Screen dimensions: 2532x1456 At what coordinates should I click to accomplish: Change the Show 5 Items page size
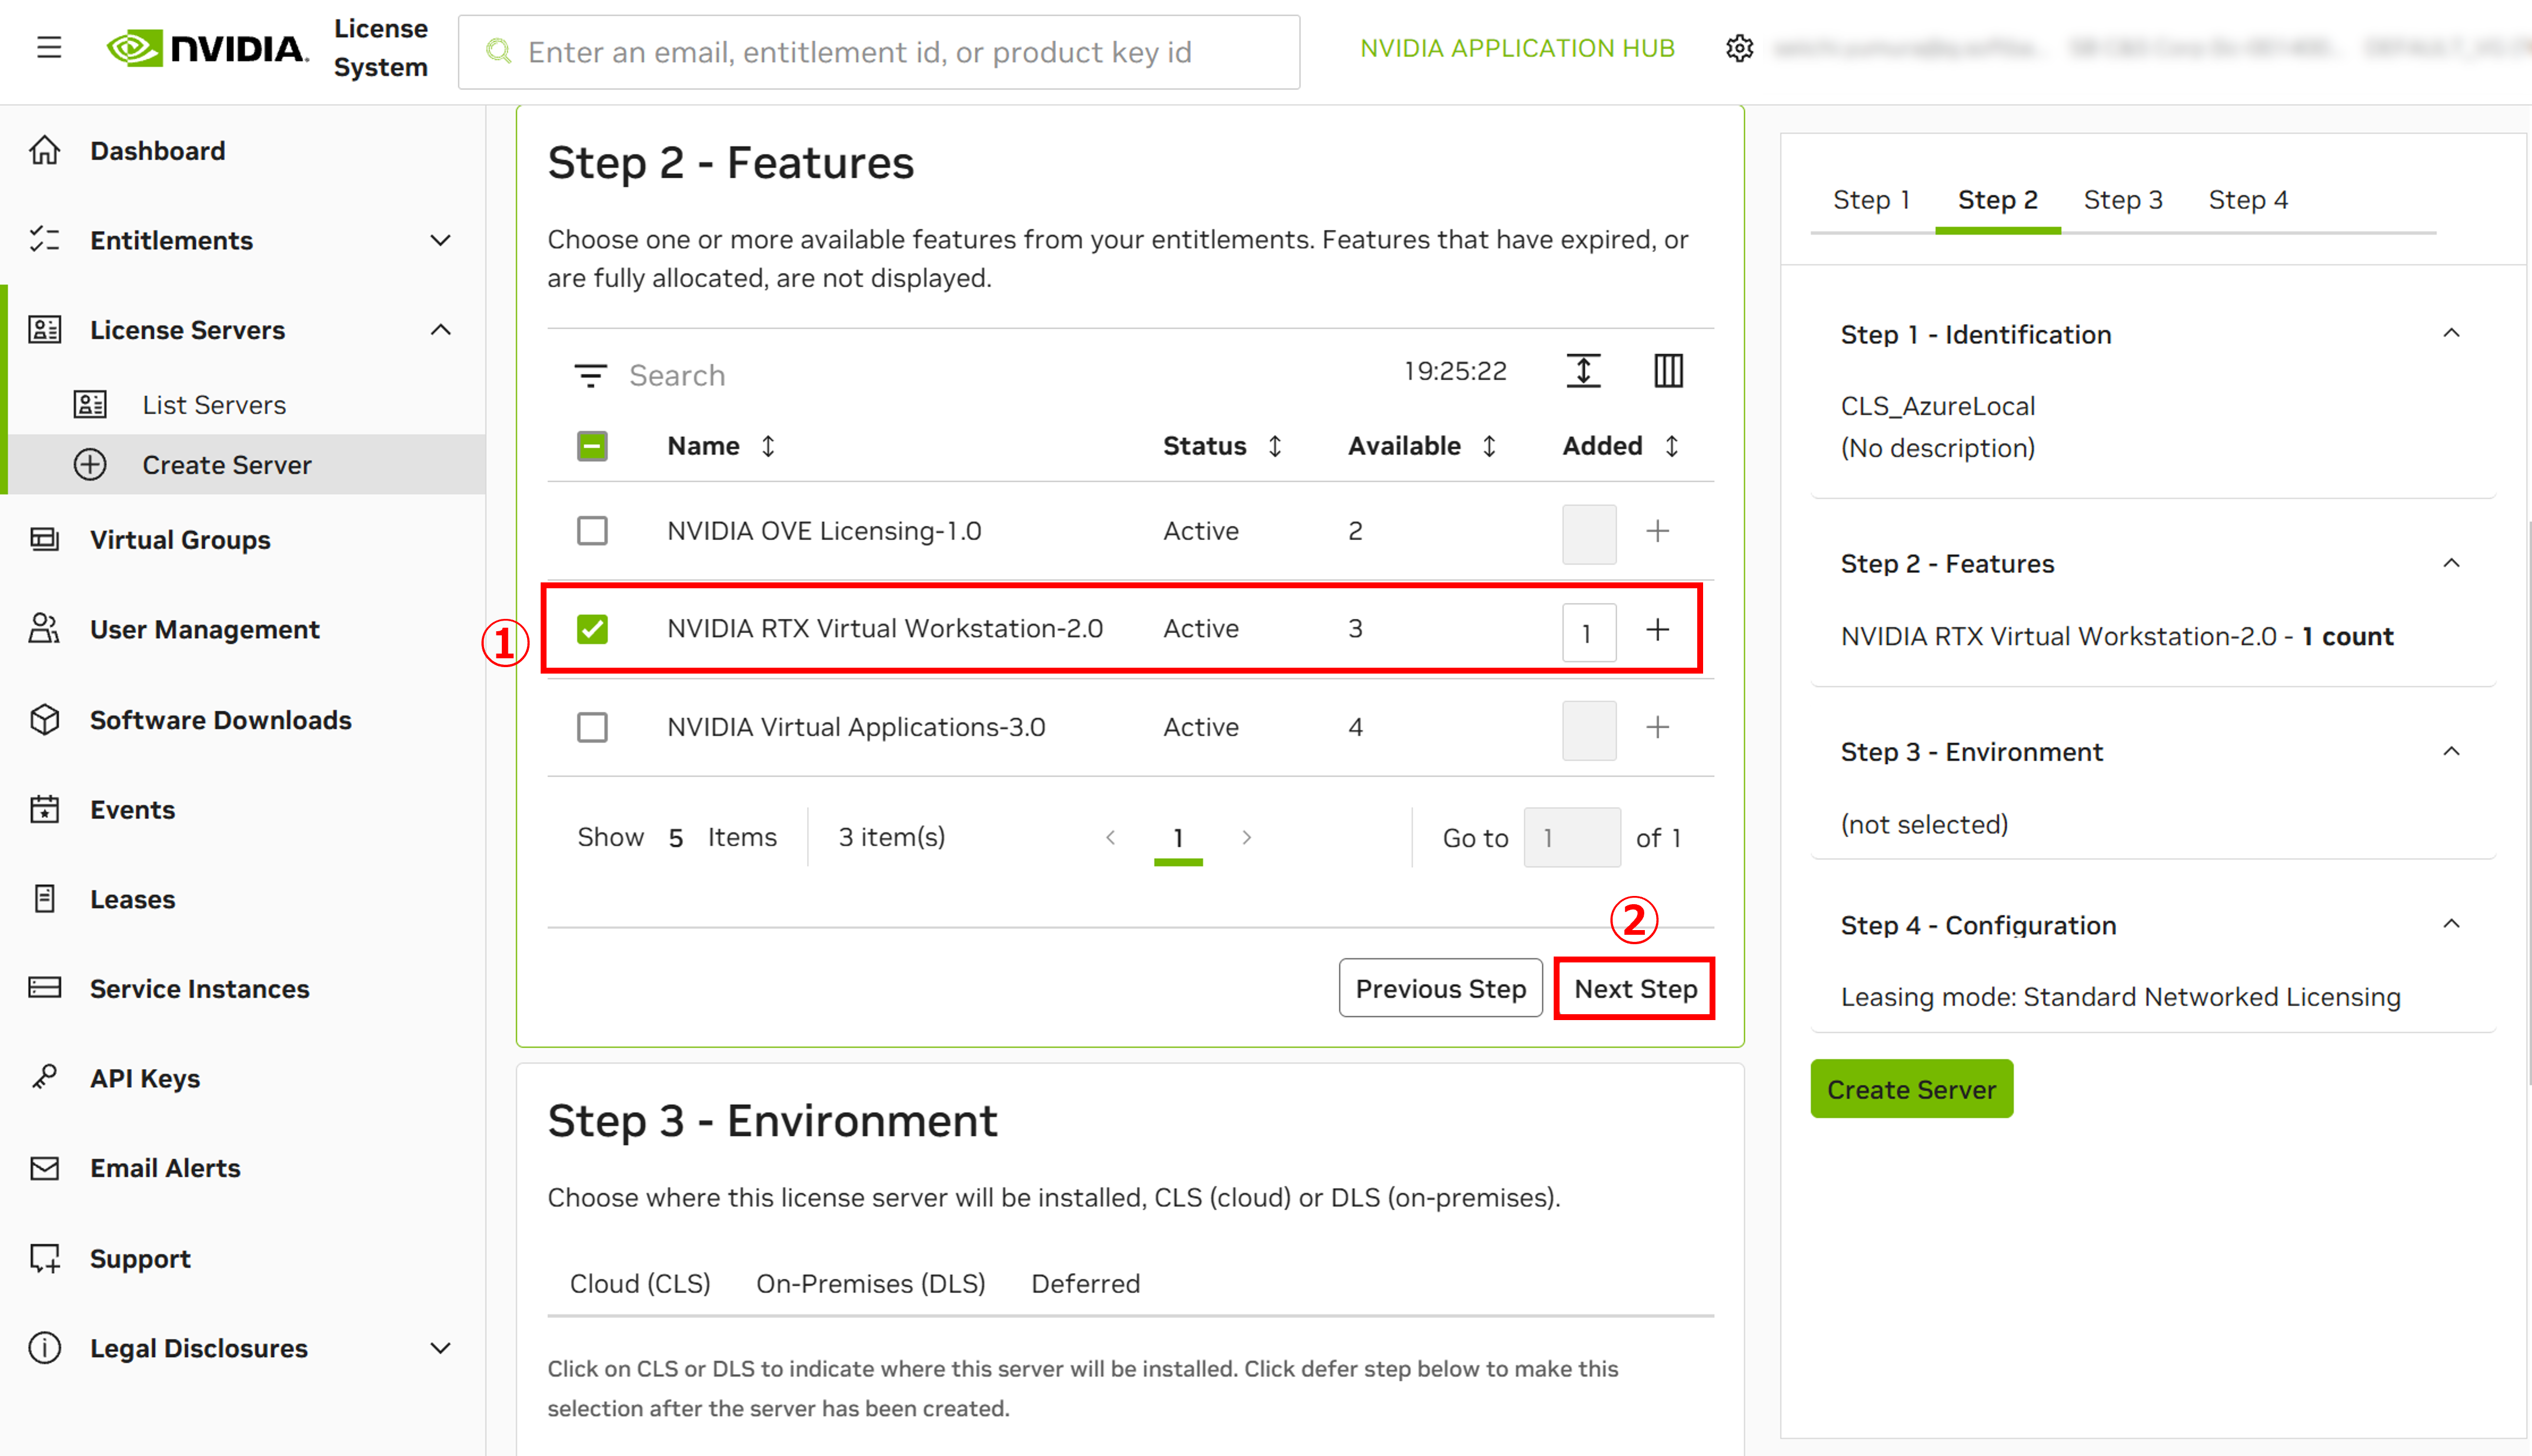click(x=676, y=838)
